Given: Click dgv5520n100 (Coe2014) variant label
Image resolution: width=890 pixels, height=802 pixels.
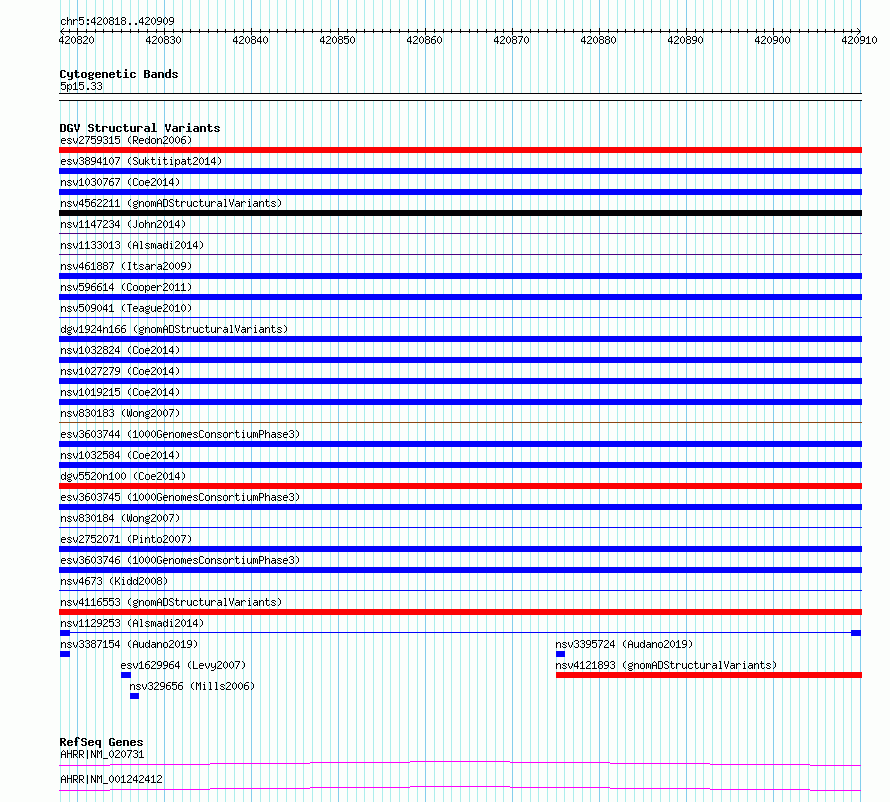Looking at the screenshot, I should click(123, 476).
